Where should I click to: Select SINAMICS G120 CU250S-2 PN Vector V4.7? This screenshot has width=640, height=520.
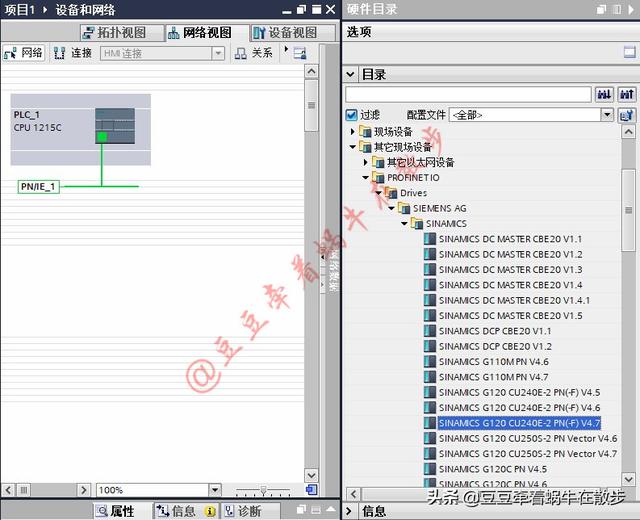pos(528,454)
